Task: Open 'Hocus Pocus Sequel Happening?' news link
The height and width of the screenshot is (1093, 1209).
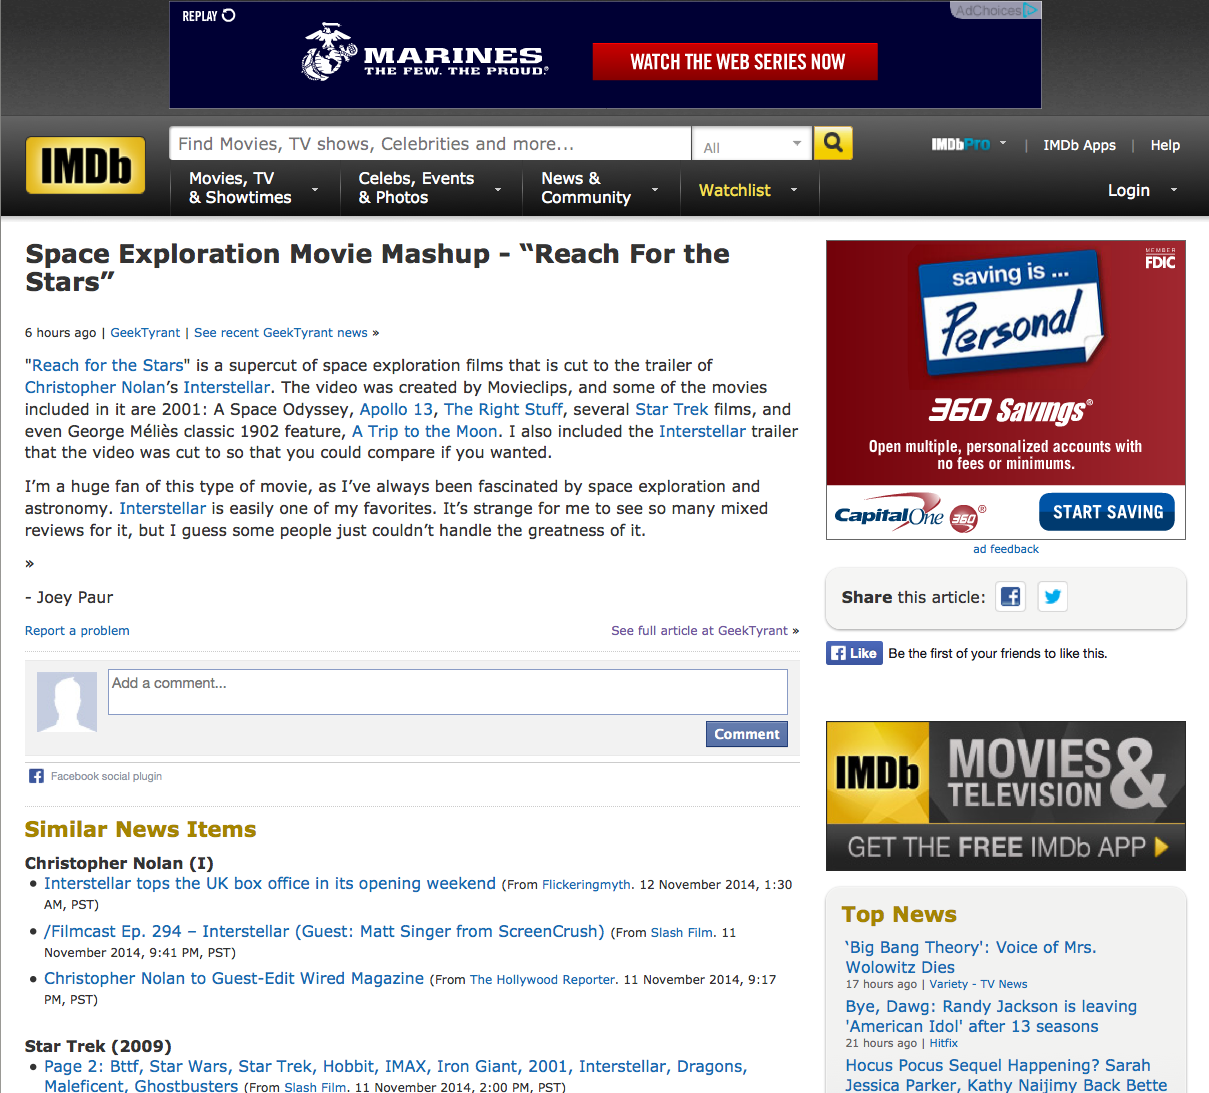Action: tap(1006, 1075)
